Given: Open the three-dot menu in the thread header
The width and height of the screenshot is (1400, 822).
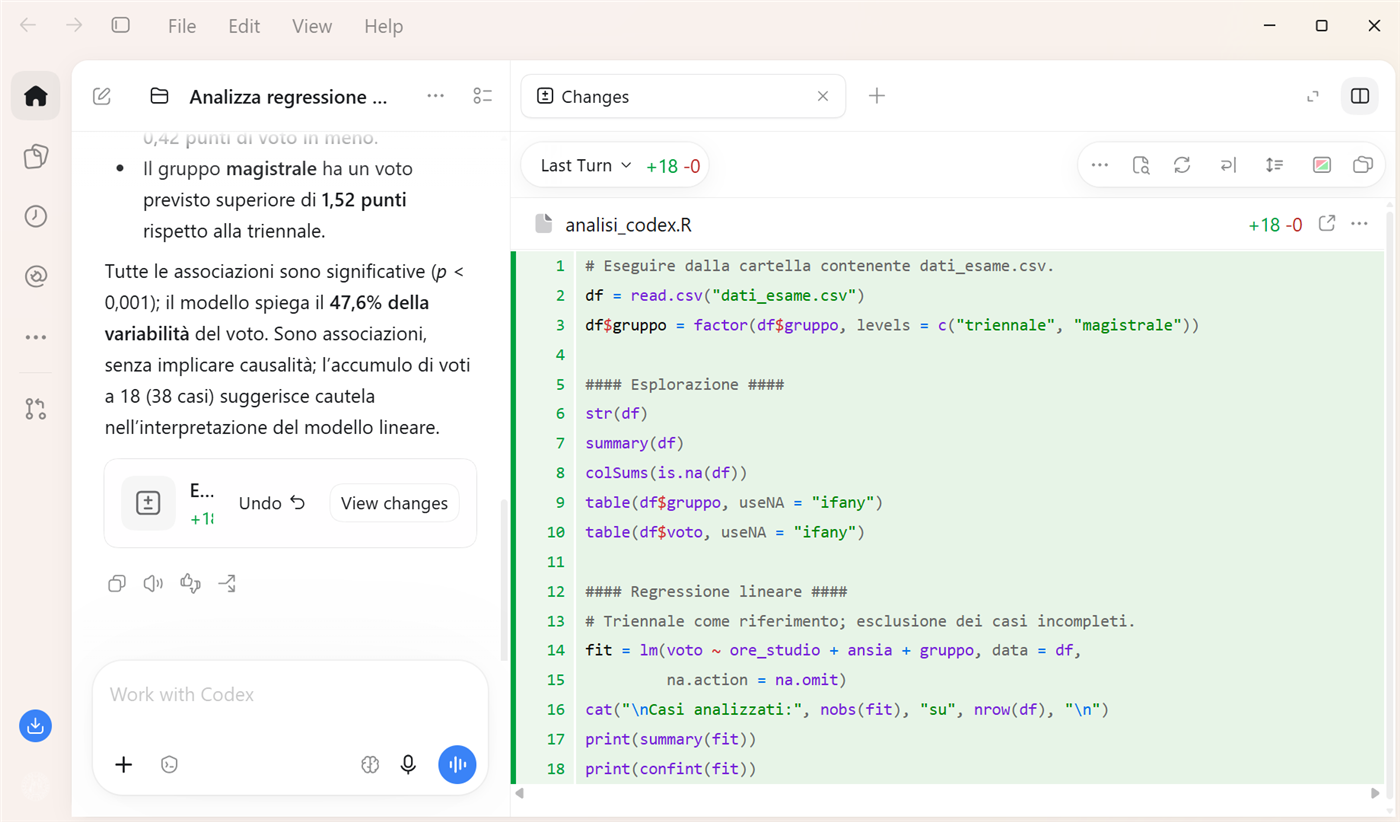Looking at the screenshot, I should [x=436, y=96].
